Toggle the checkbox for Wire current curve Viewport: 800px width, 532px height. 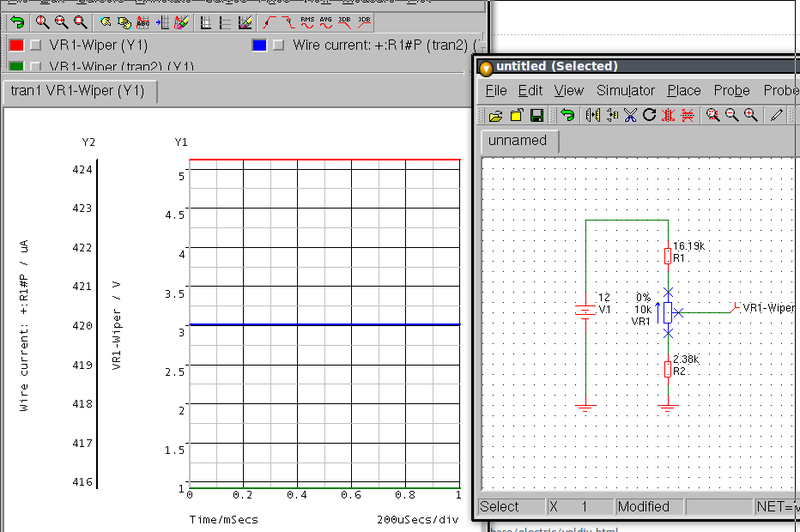[280, 45]
